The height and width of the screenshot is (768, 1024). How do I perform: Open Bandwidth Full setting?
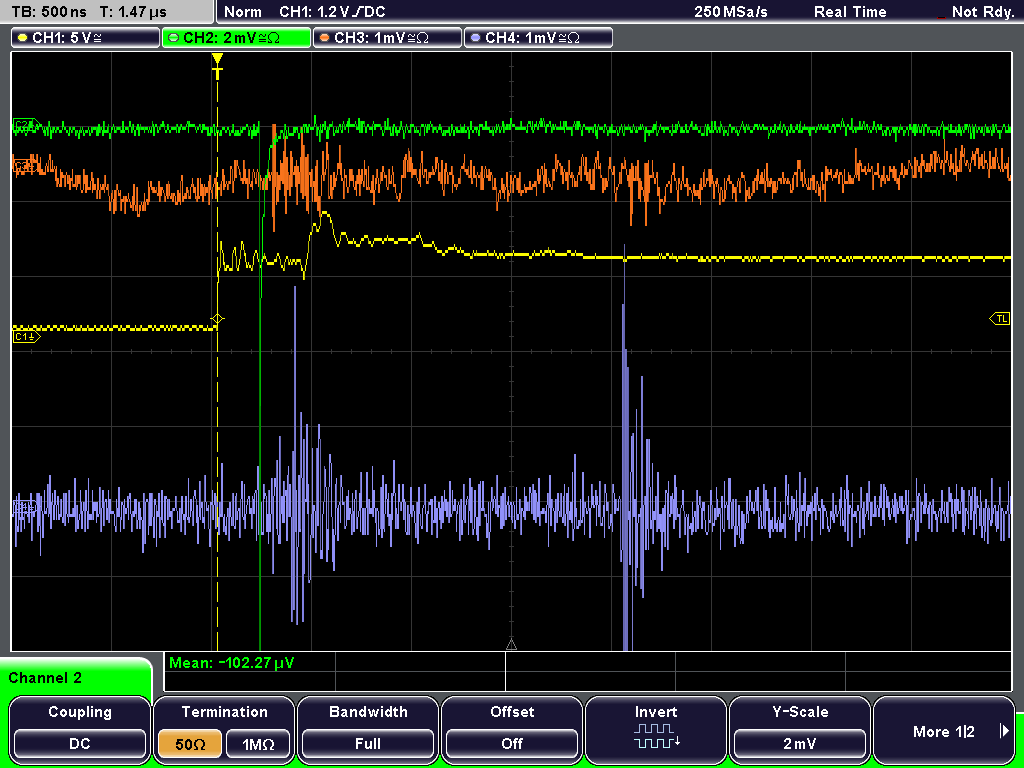368,728
